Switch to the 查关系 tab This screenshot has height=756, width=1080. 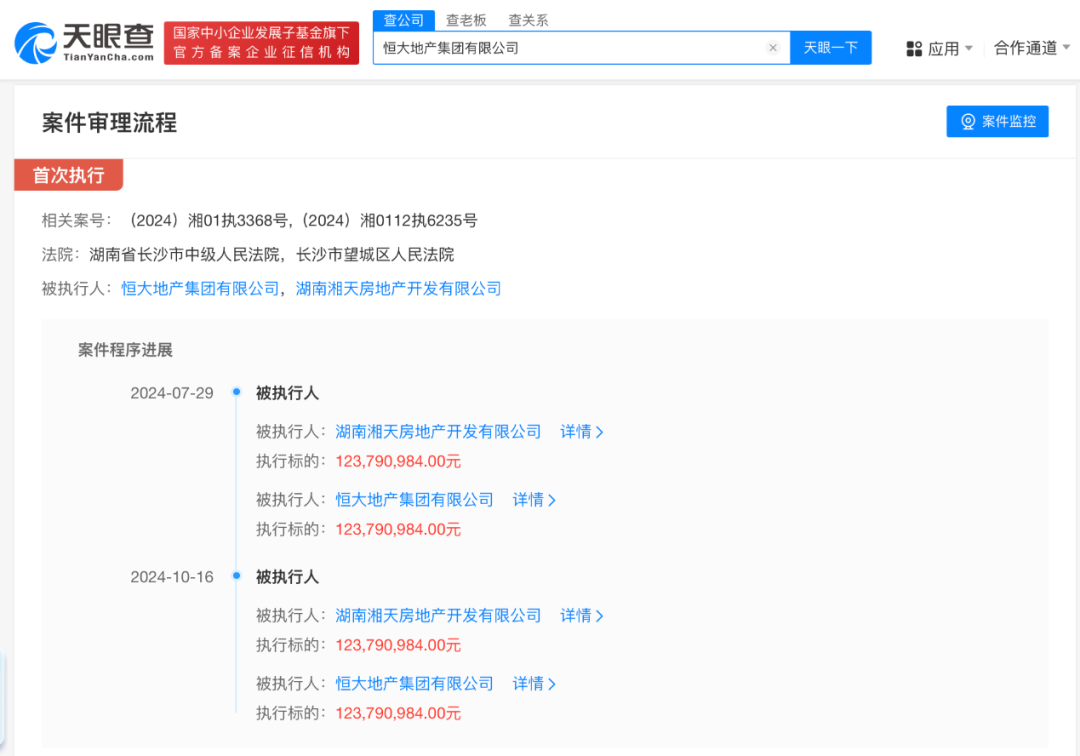click(x=528, y=20)
